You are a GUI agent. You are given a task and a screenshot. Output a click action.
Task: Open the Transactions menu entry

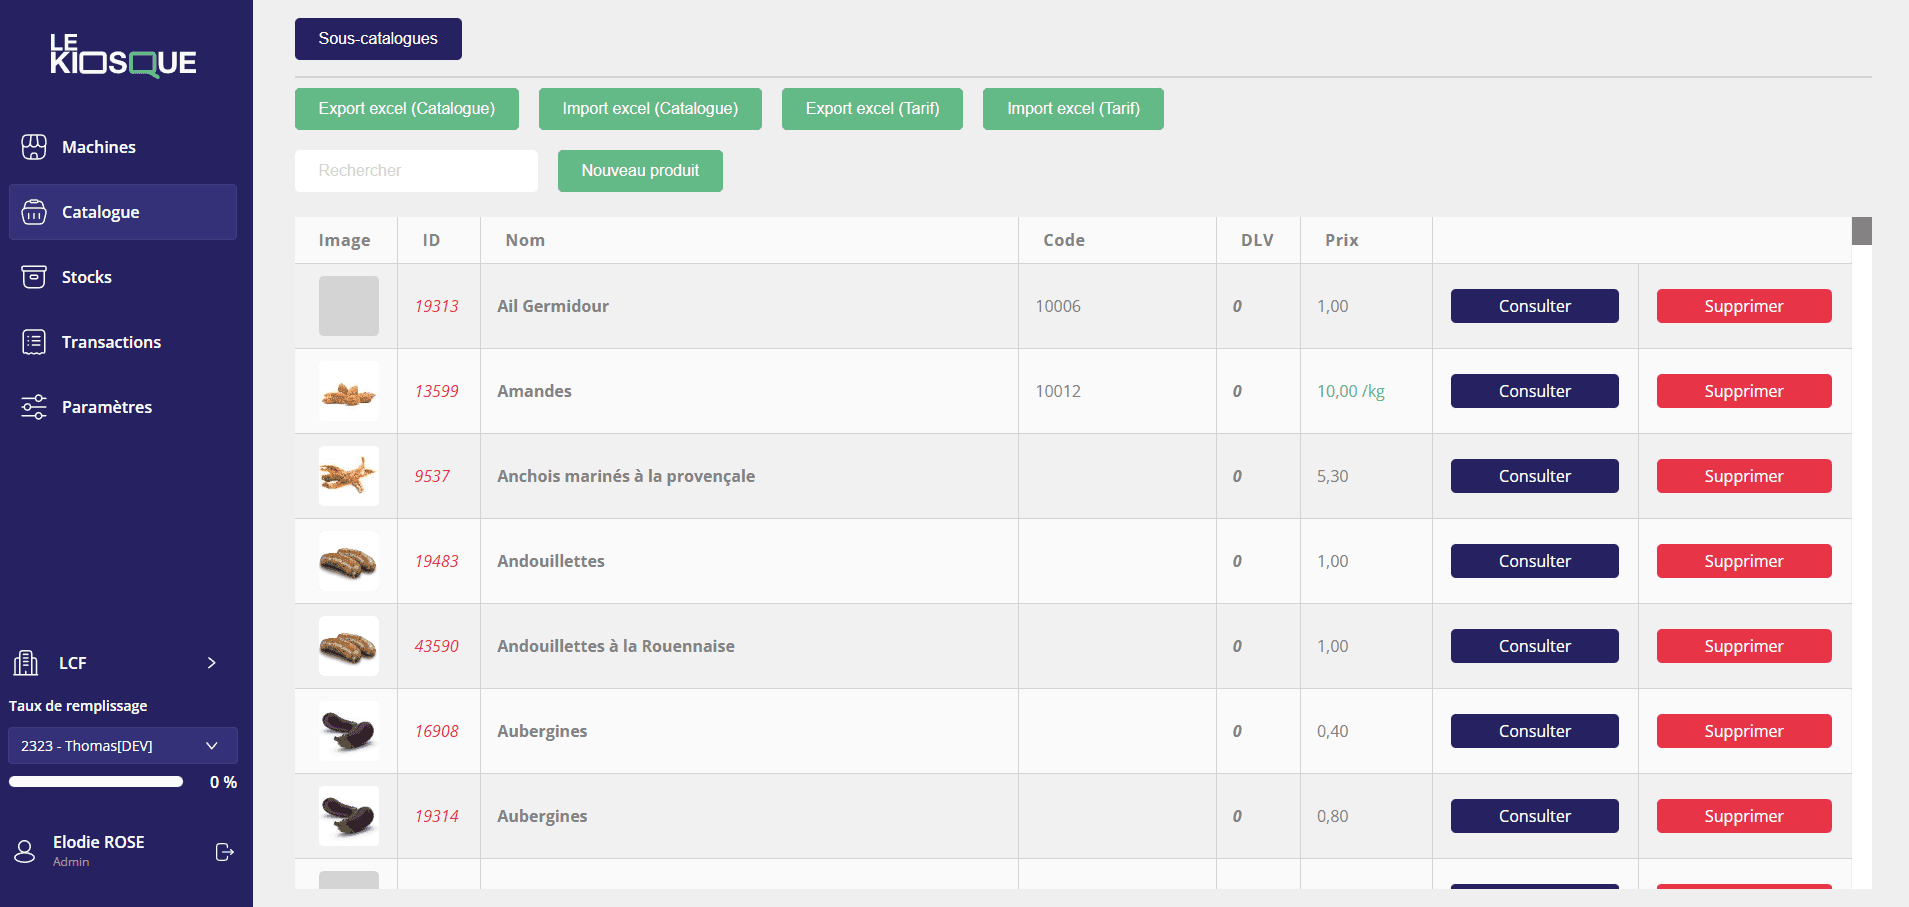pyautogui.click(x=123, y=342)
